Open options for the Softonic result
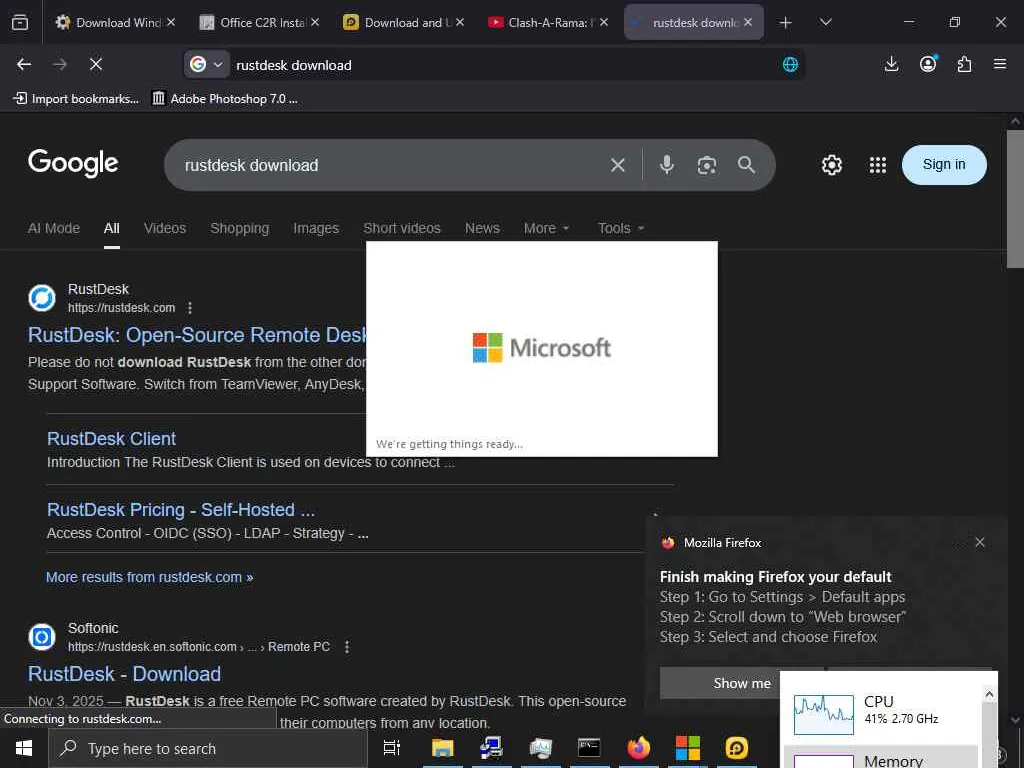1024x768 pixels. [x=347, y=647]
